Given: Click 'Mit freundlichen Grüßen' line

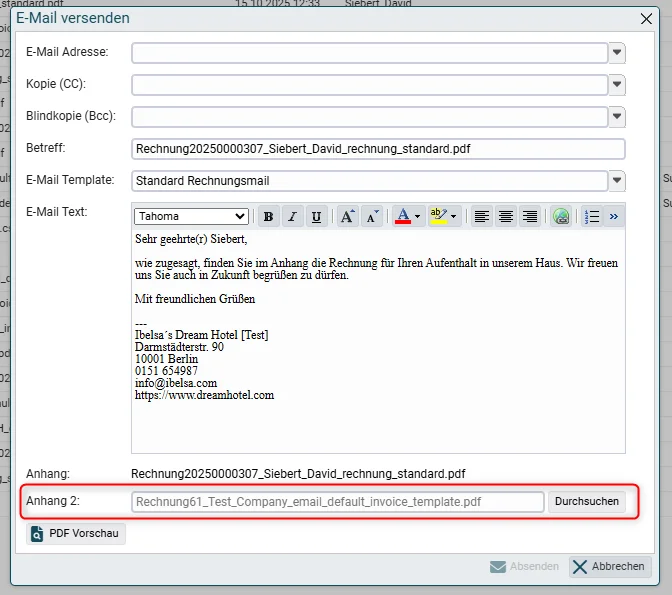Looking at the screenshot, I should pos(195,299).
